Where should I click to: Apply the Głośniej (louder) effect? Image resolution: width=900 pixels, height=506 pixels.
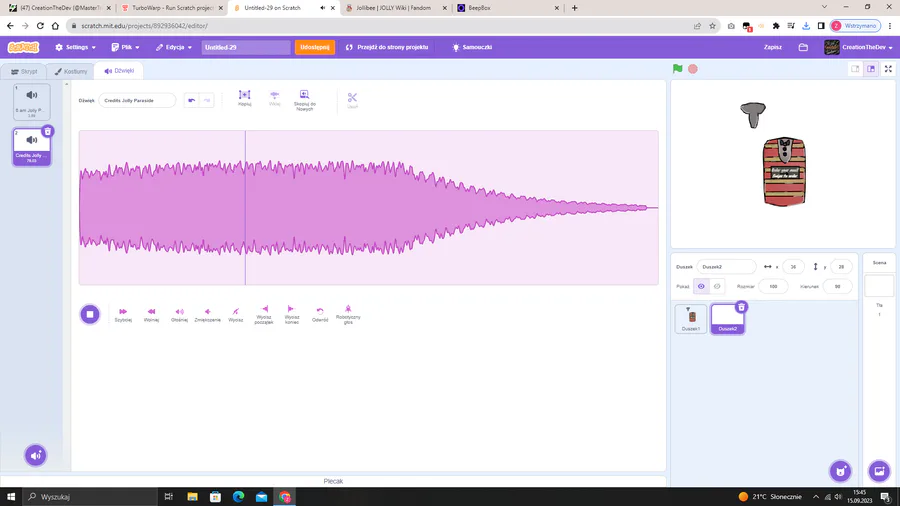179,314
